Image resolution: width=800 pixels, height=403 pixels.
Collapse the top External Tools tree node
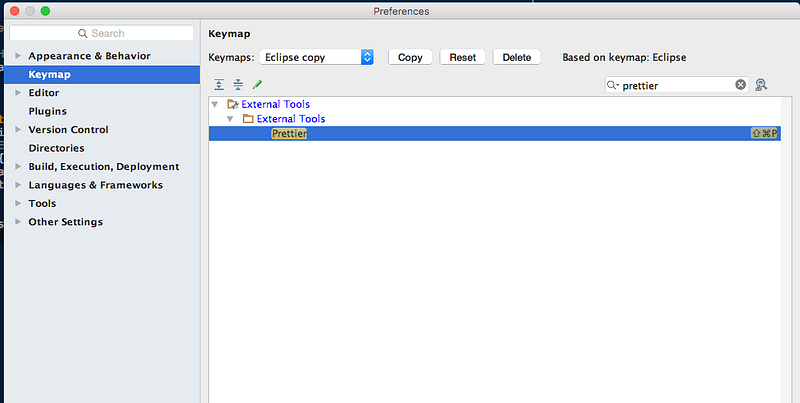click(215, 104)
